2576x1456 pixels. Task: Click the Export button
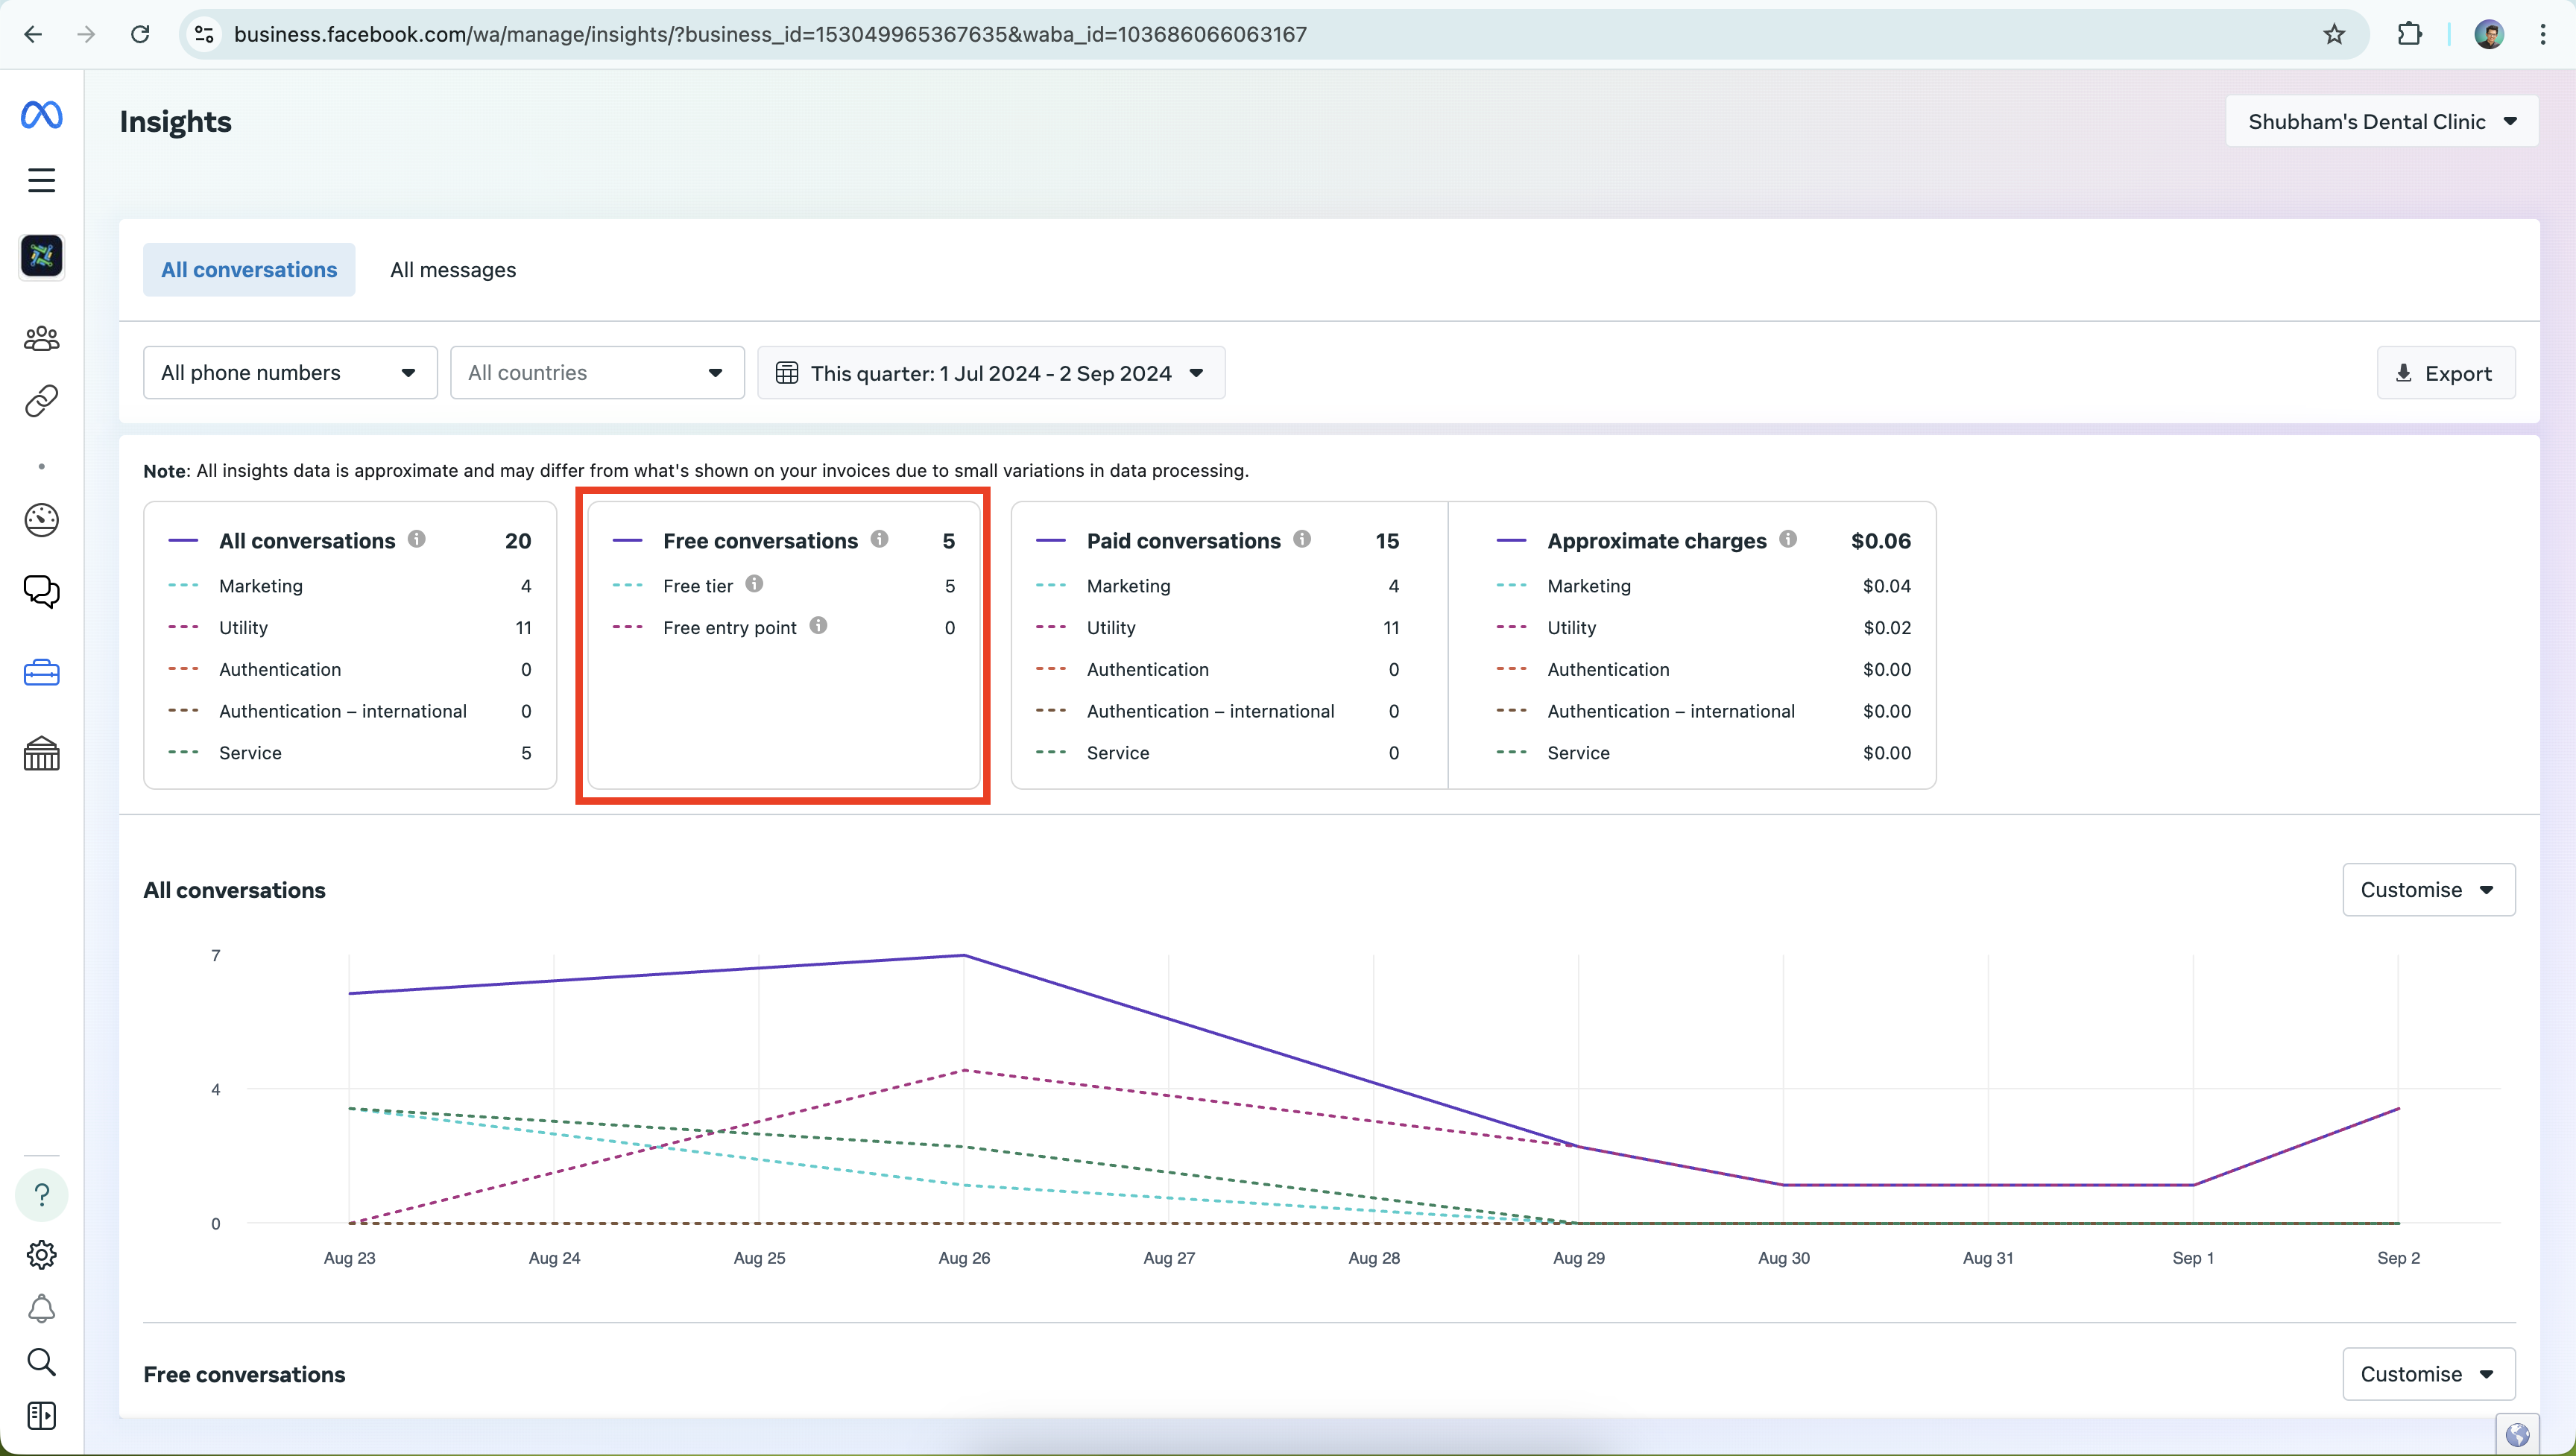point(2445,373)
